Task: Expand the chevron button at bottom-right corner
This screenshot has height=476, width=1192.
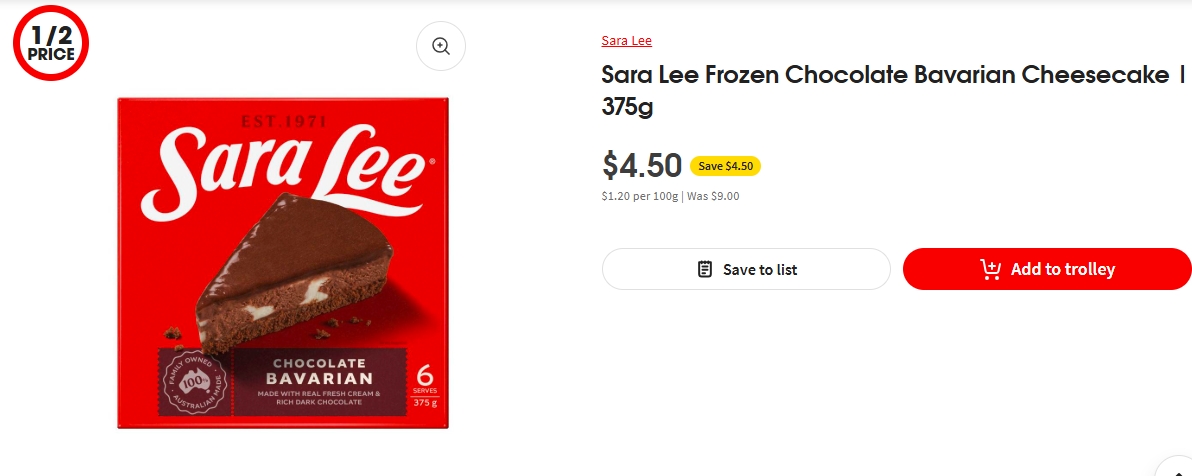Action: point(1176,468)
